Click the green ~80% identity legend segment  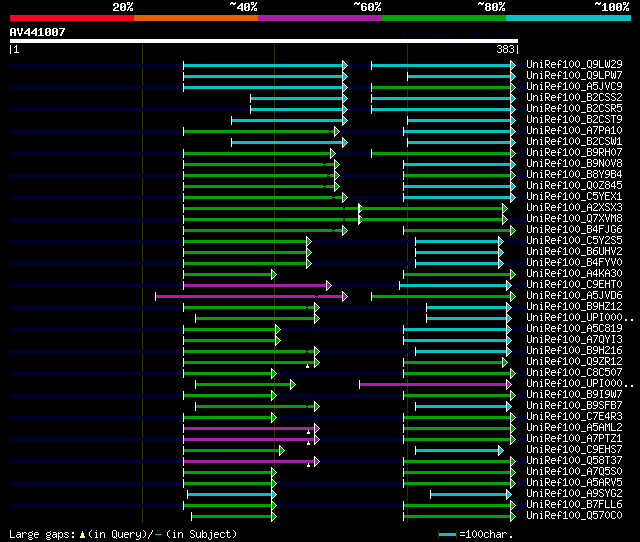444,18
